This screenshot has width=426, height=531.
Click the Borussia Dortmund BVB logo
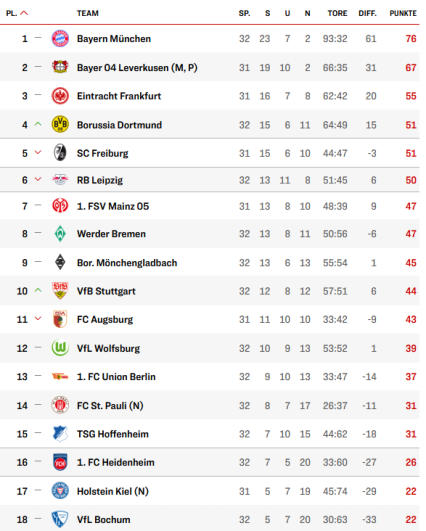coord(60,124)
